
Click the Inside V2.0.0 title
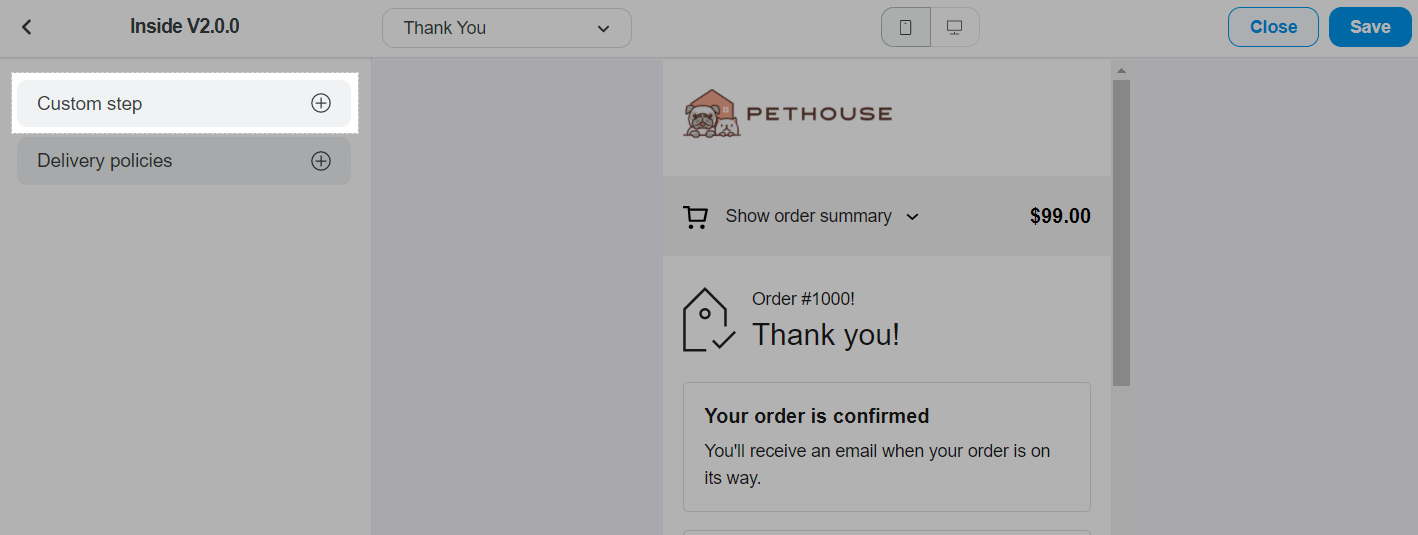coord(185,27)
